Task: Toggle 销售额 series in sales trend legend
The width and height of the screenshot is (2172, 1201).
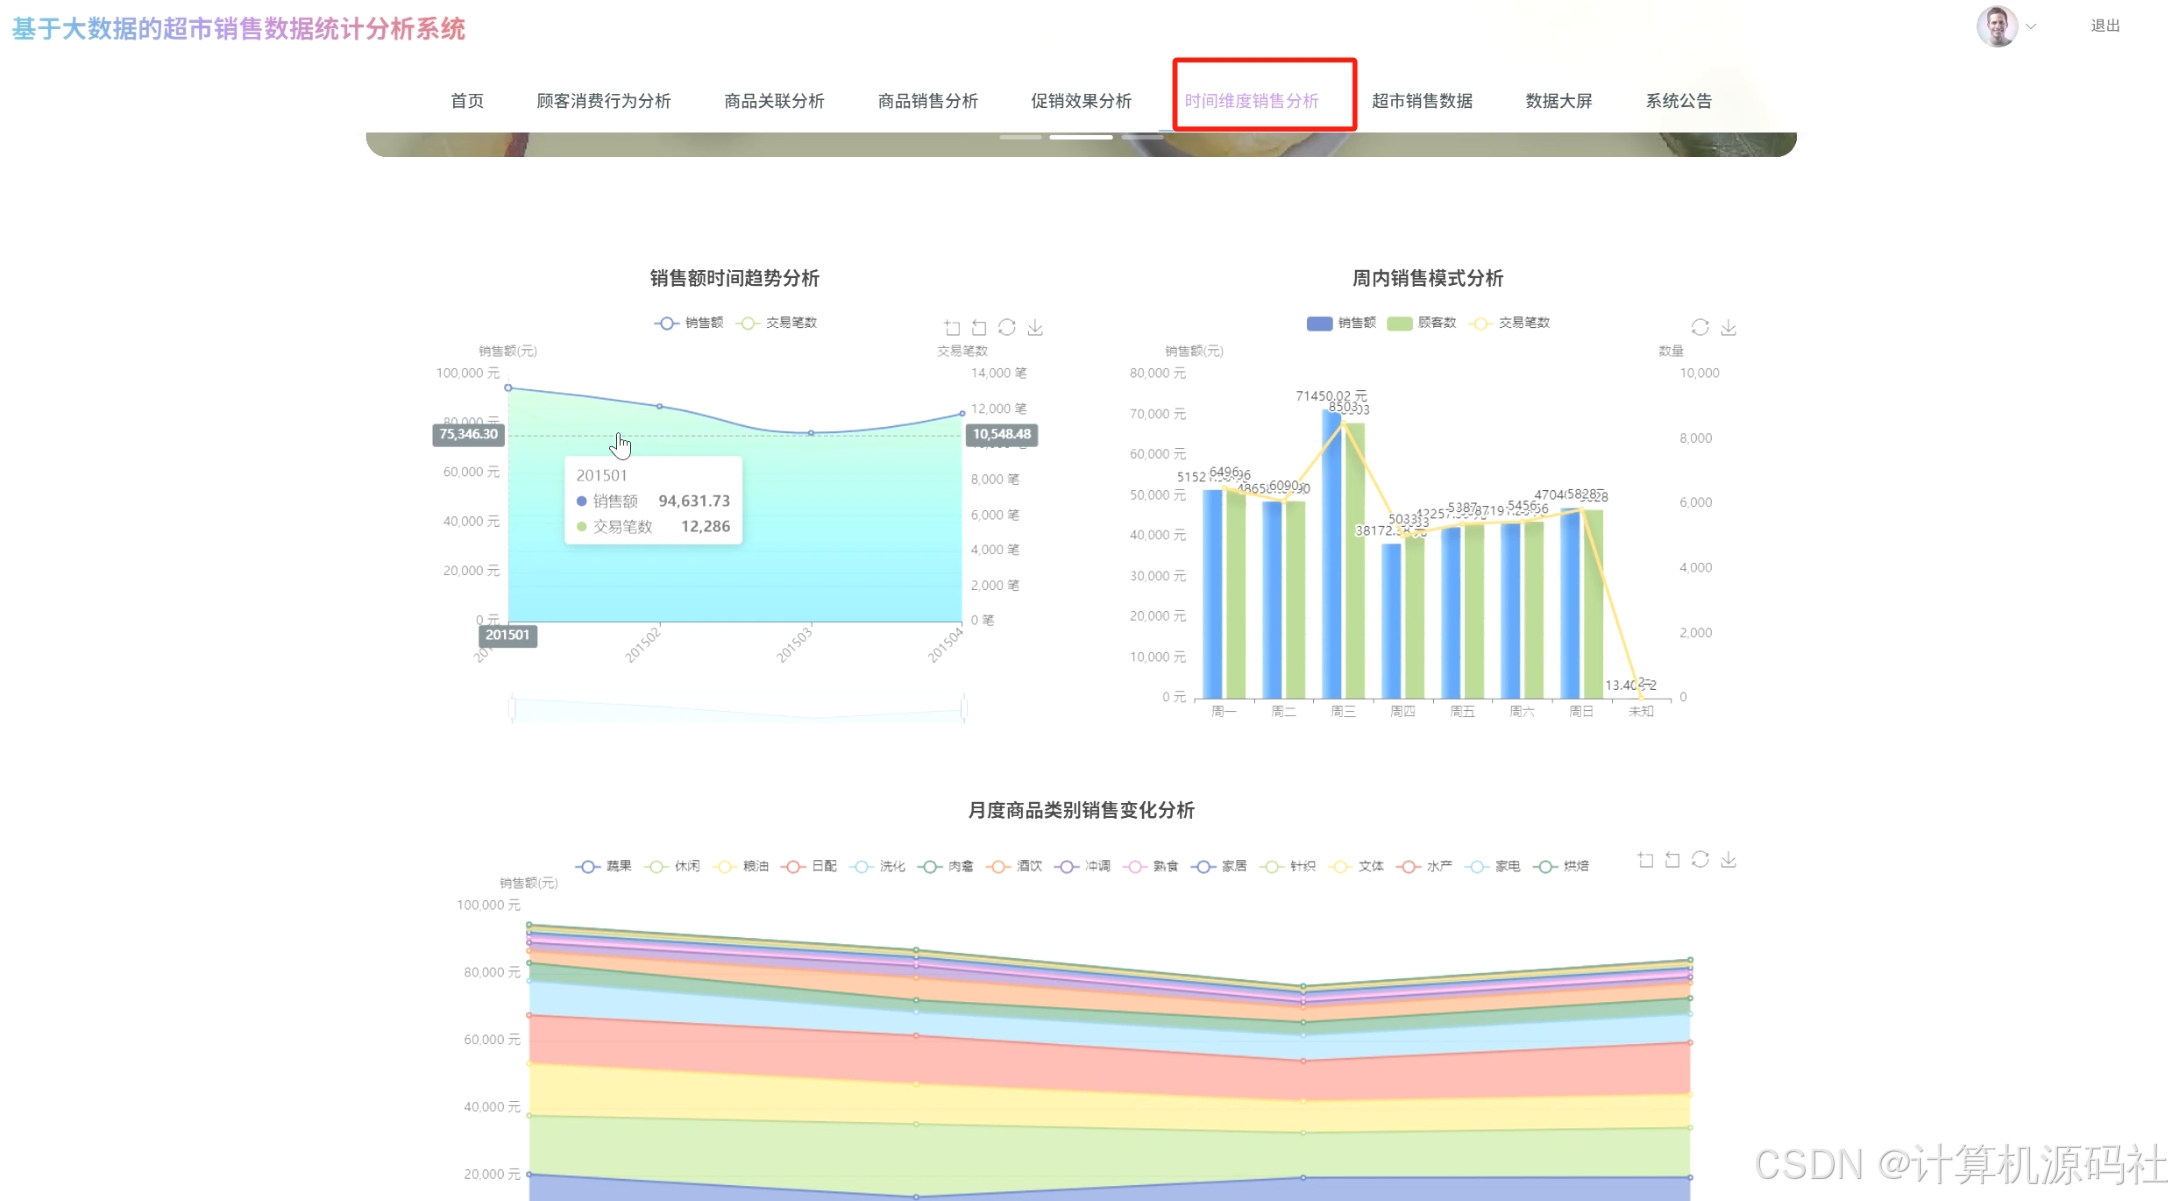Action: (x=689, y=323)
